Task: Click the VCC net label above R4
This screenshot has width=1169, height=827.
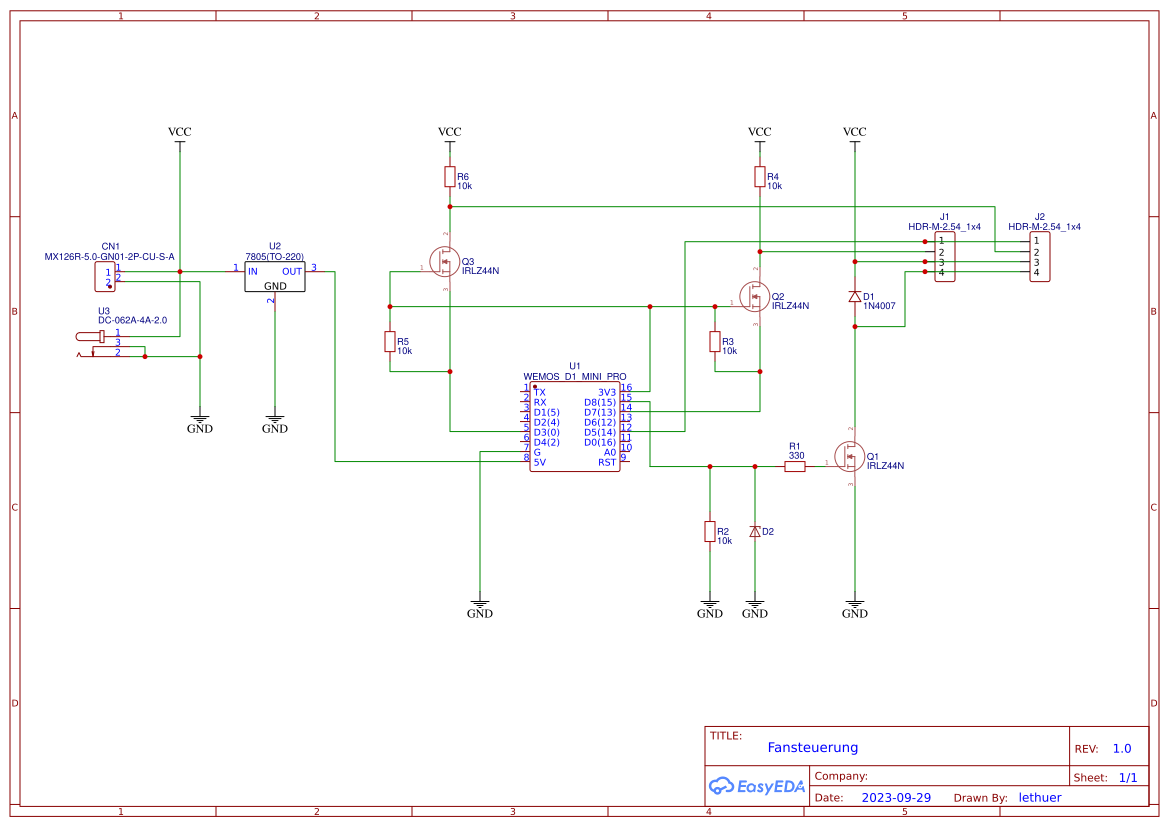Action: coord(760,131)
